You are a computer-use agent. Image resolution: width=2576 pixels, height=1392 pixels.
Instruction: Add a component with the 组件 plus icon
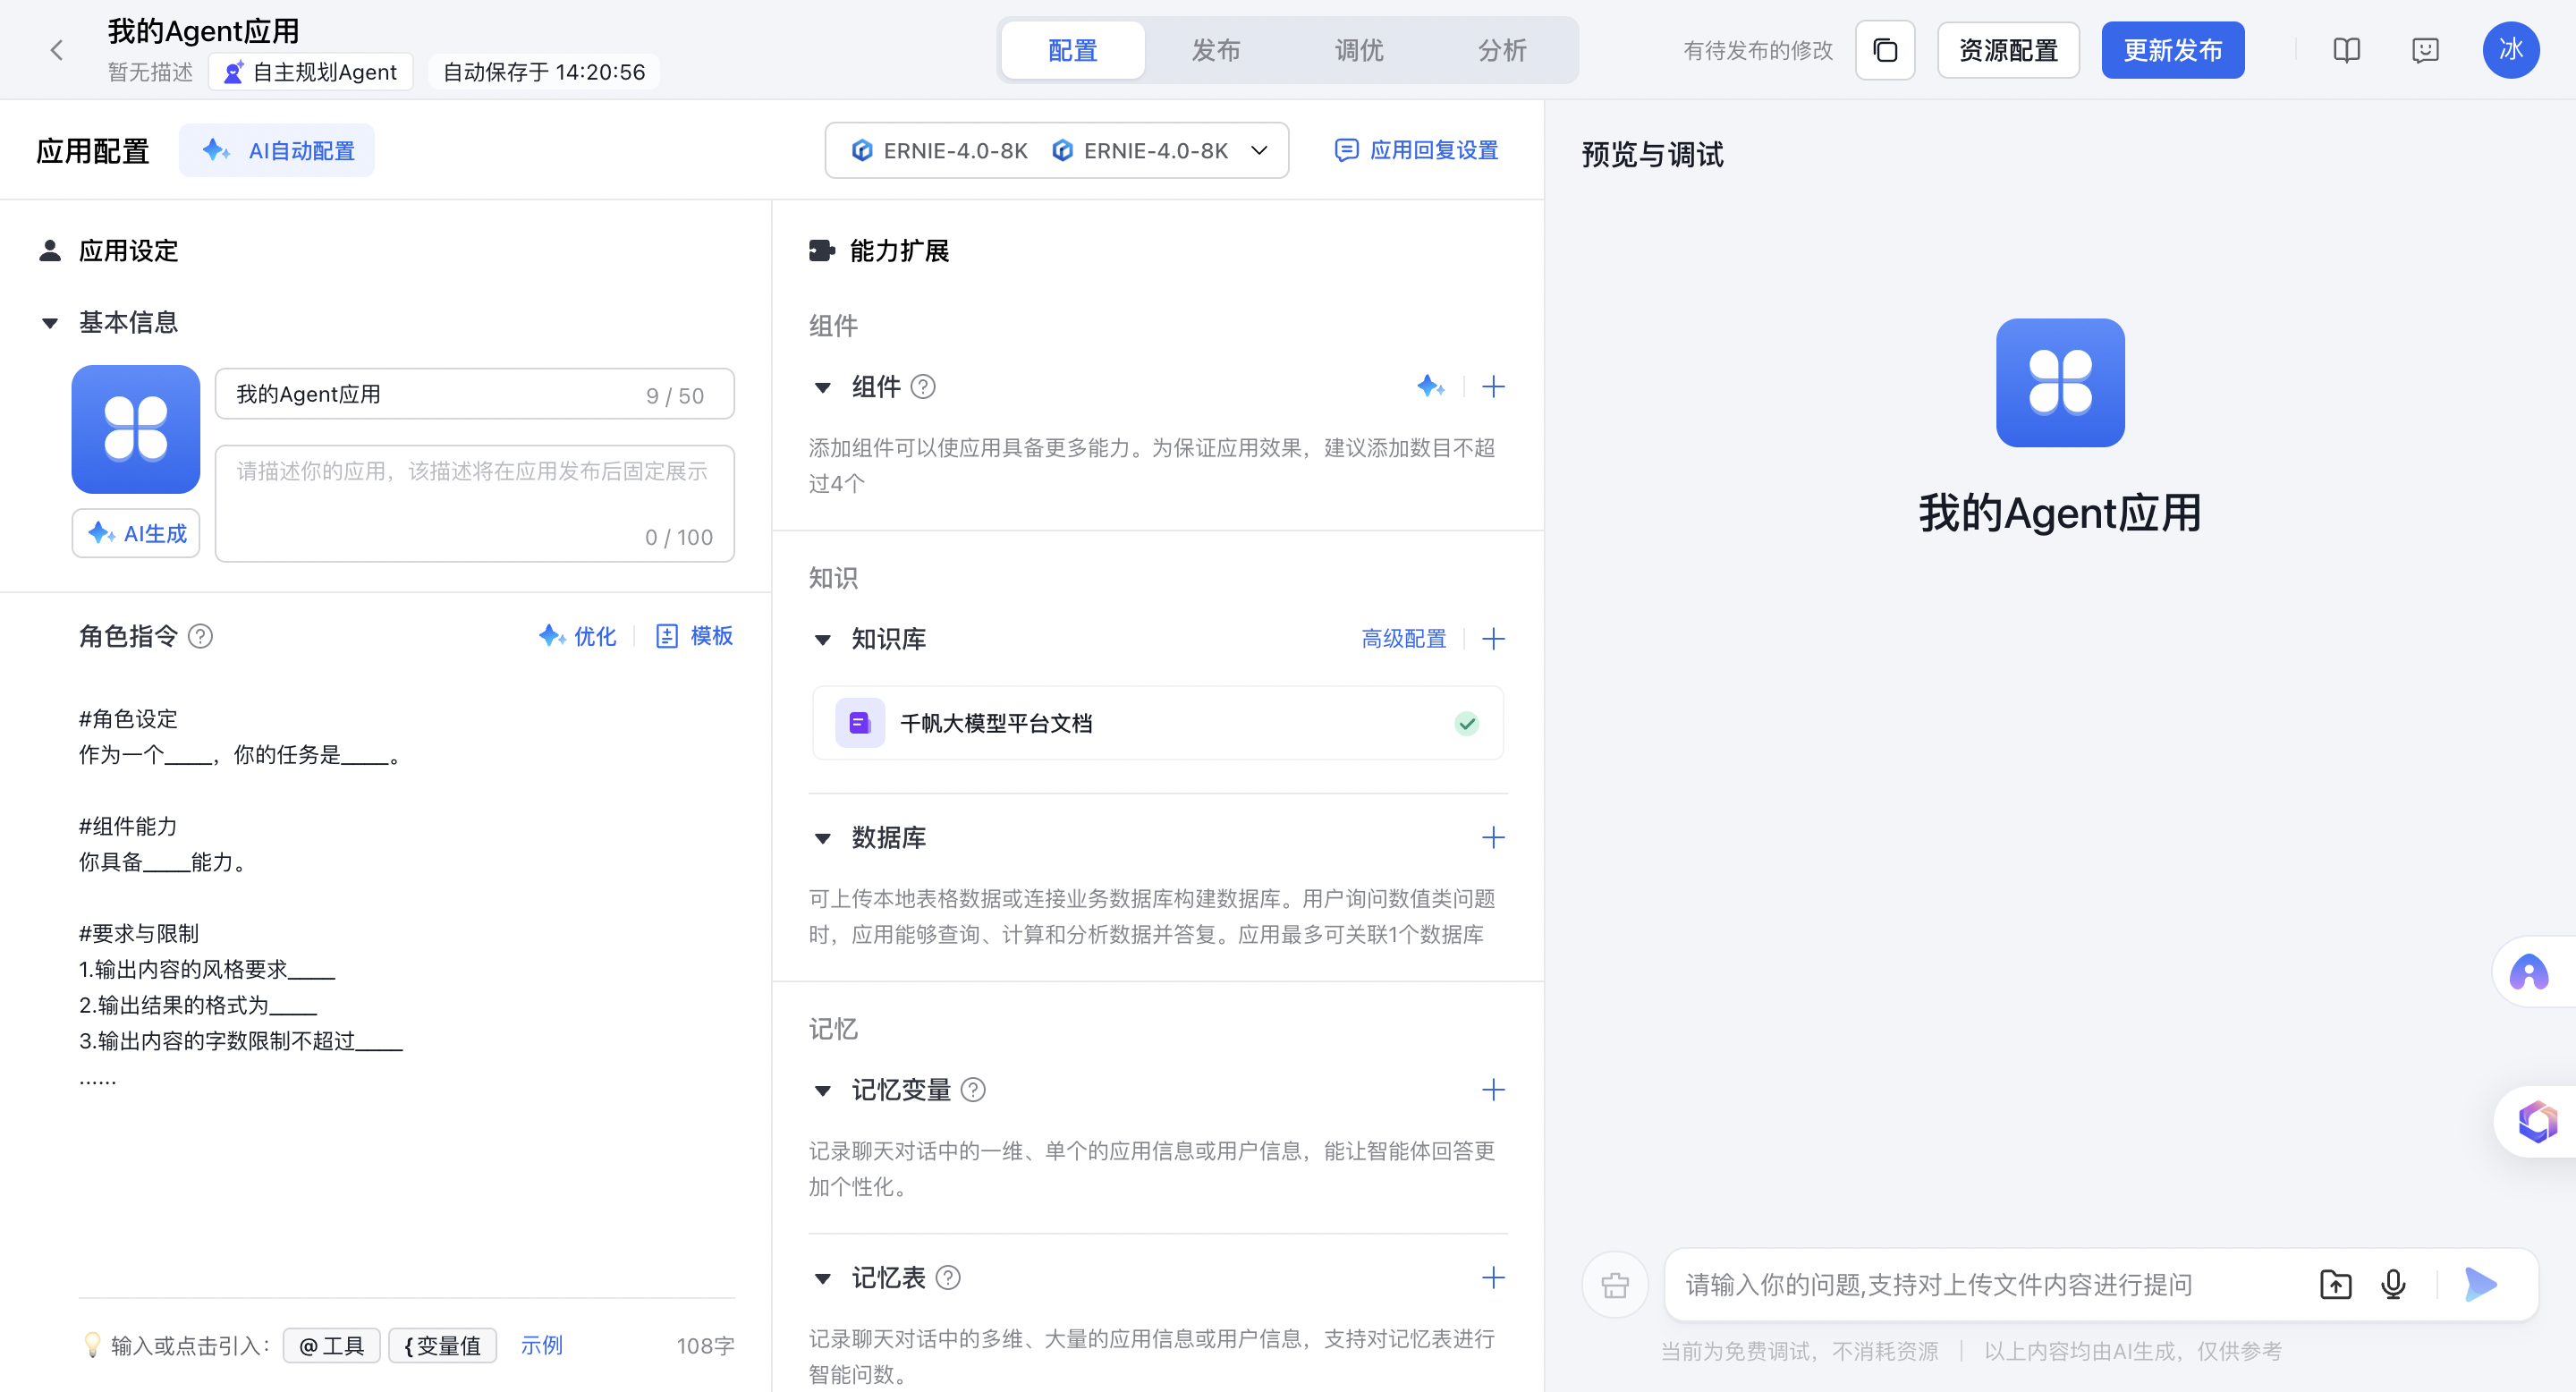tap(1493, 386)
